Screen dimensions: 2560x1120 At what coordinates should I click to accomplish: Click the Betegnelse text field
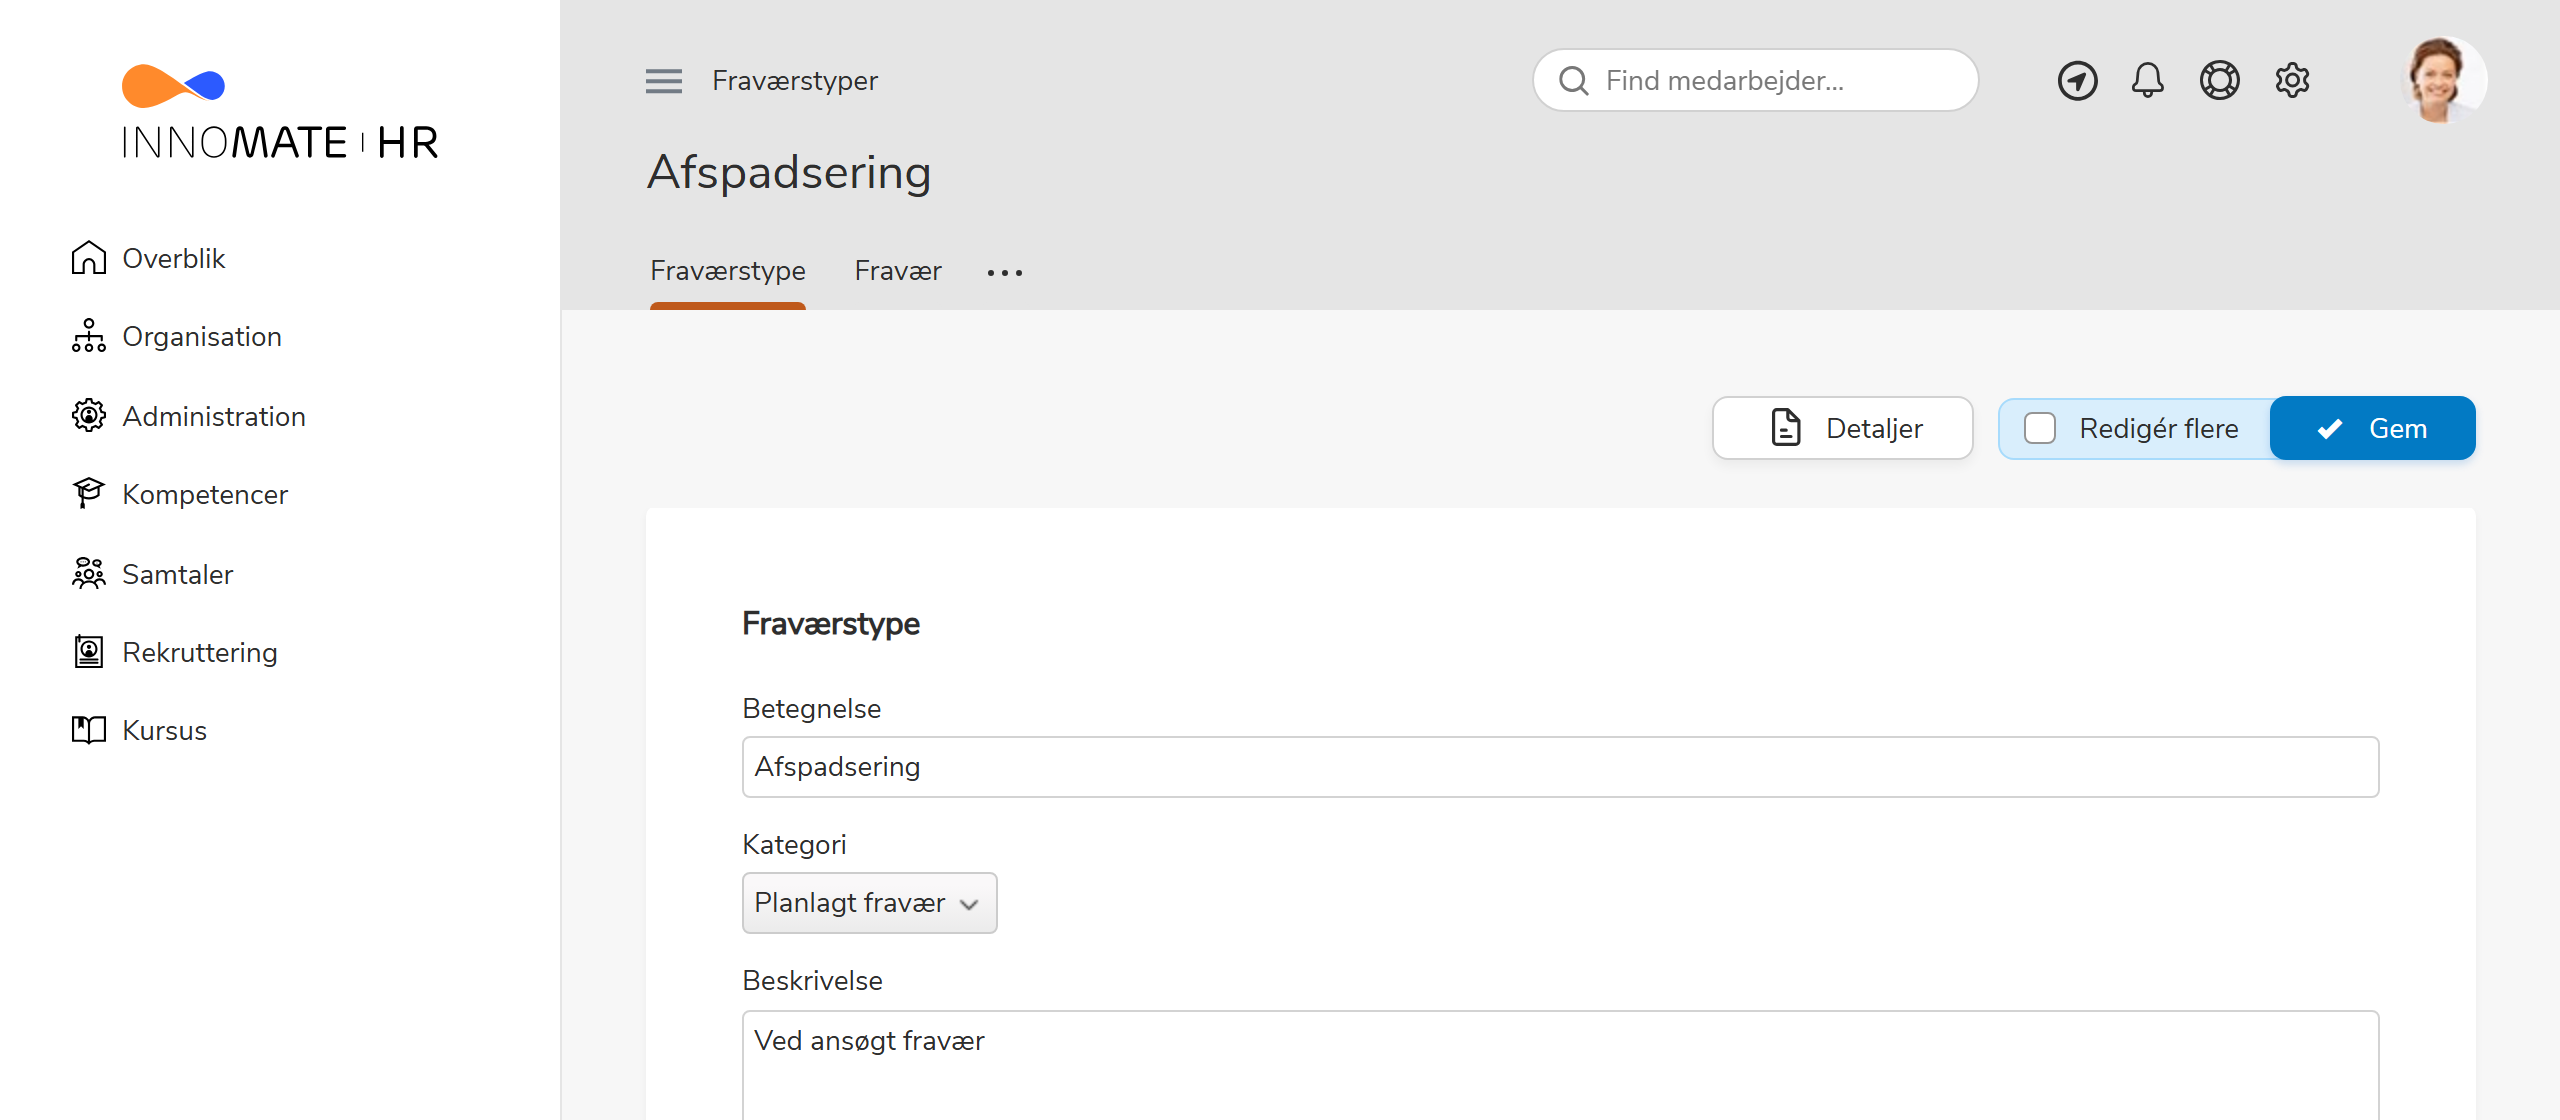click(1560, 767)
